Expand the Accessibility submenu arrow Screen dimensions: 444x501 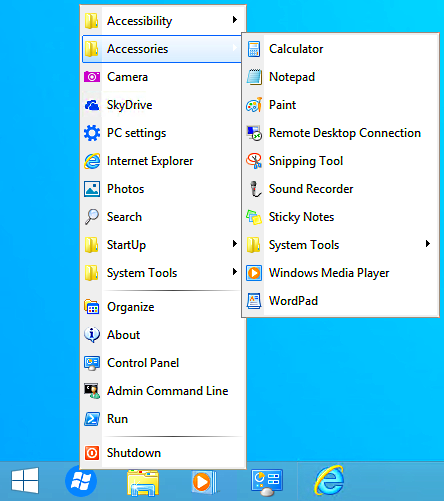(235, 20)
